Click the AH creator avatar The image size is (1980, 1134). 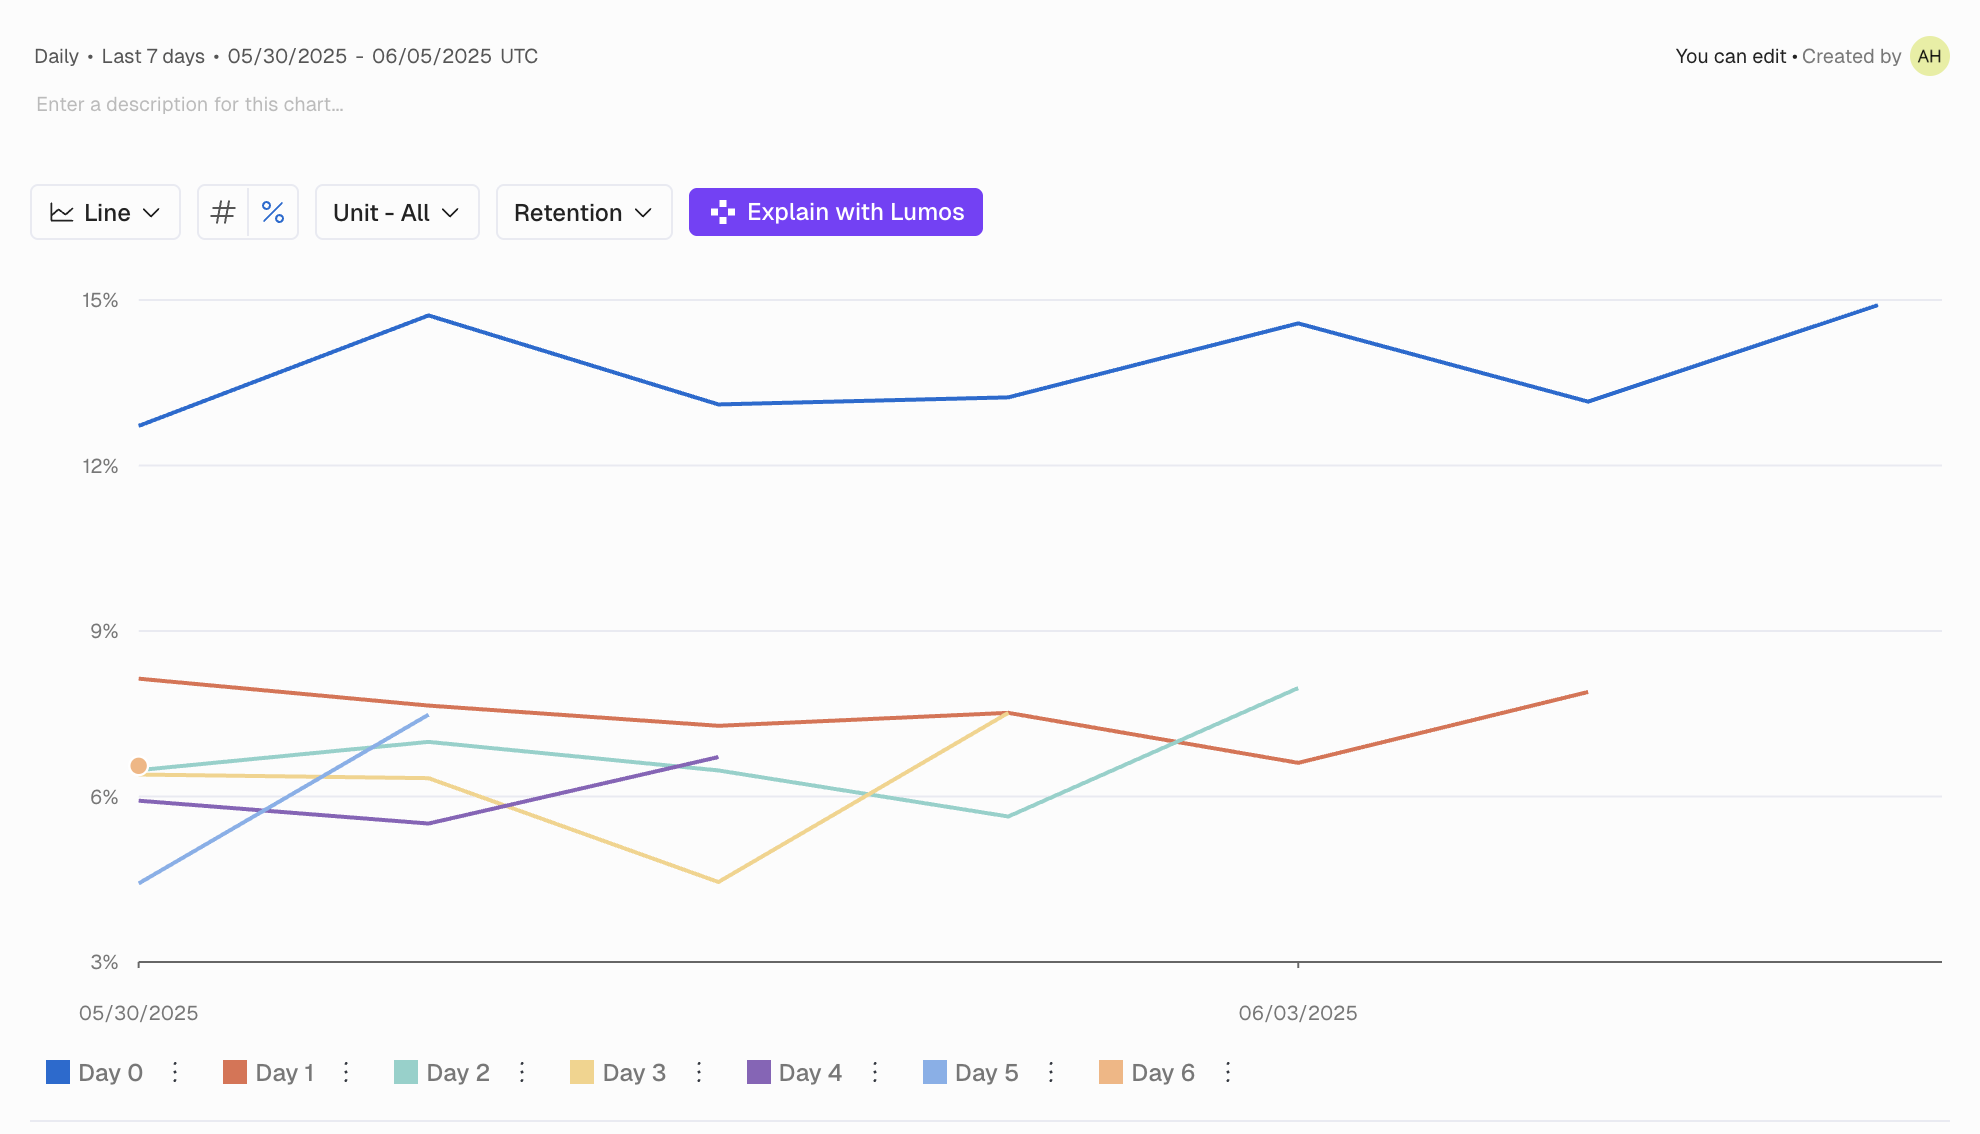pos(1929,56)
